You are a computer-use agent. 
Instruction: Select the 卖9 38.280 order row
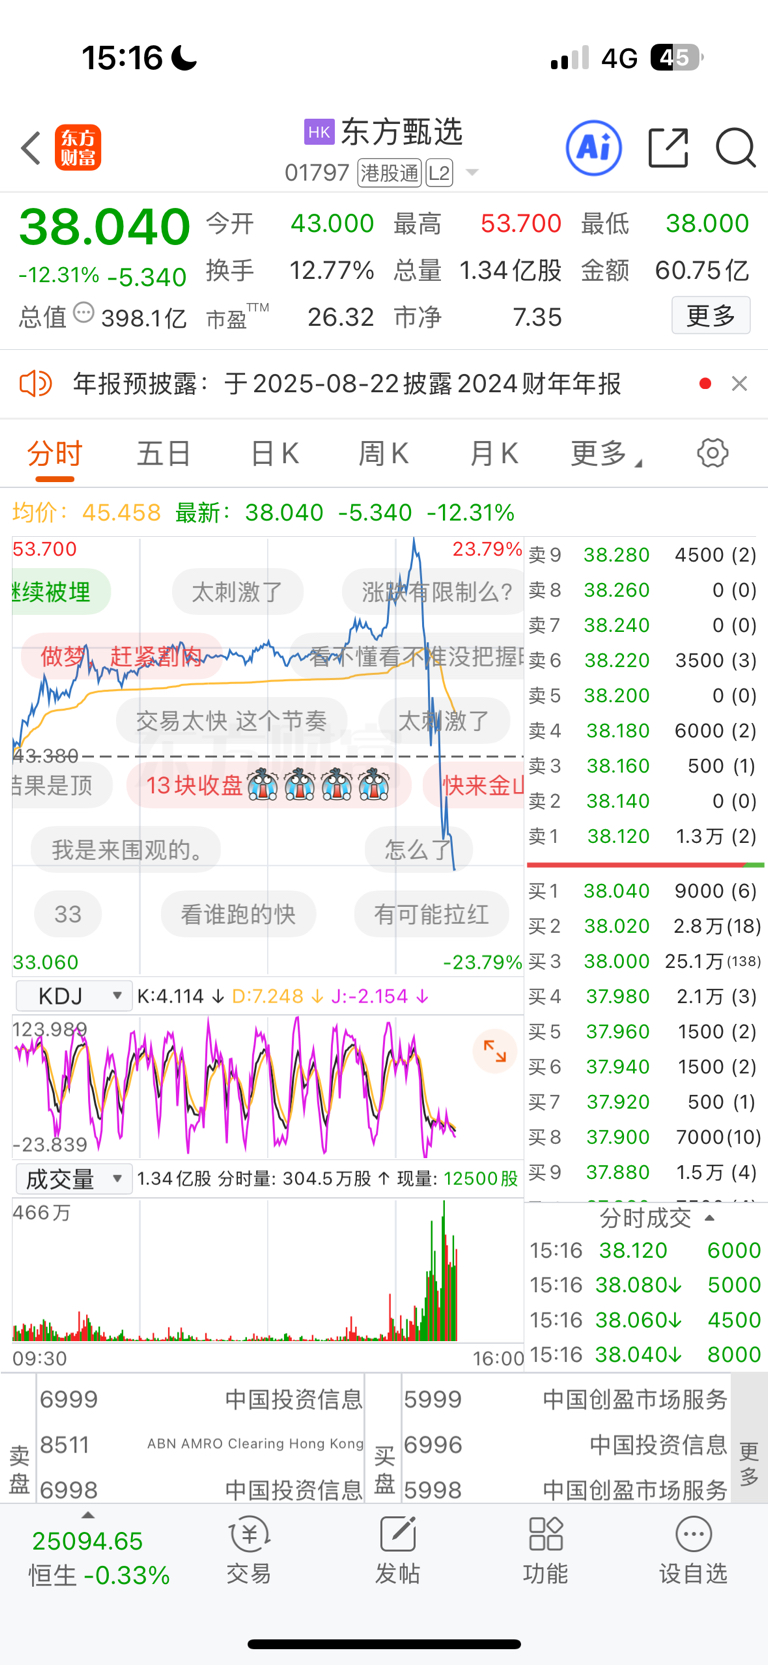(x=645, y=554)
